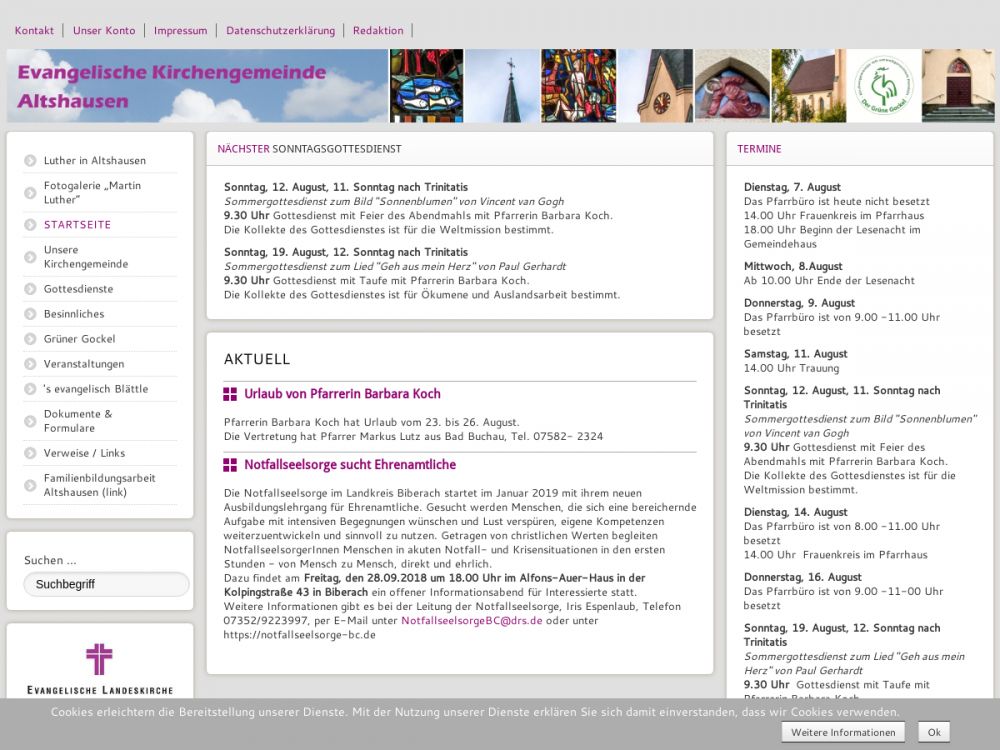Open Fotogalerie Martin Luther in sidebar
Viewport: 1000px width, 750px height.
click(x=92, y=192)
